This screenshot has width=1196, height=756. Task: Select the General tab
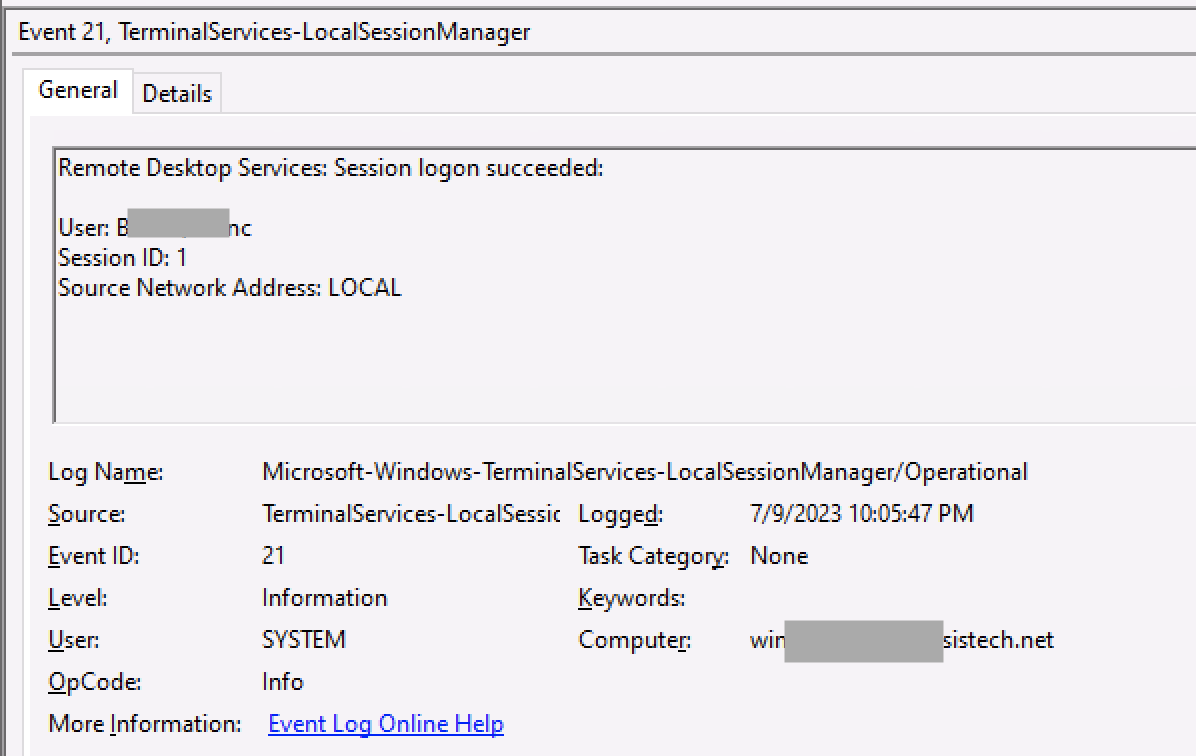pos(78,90)
